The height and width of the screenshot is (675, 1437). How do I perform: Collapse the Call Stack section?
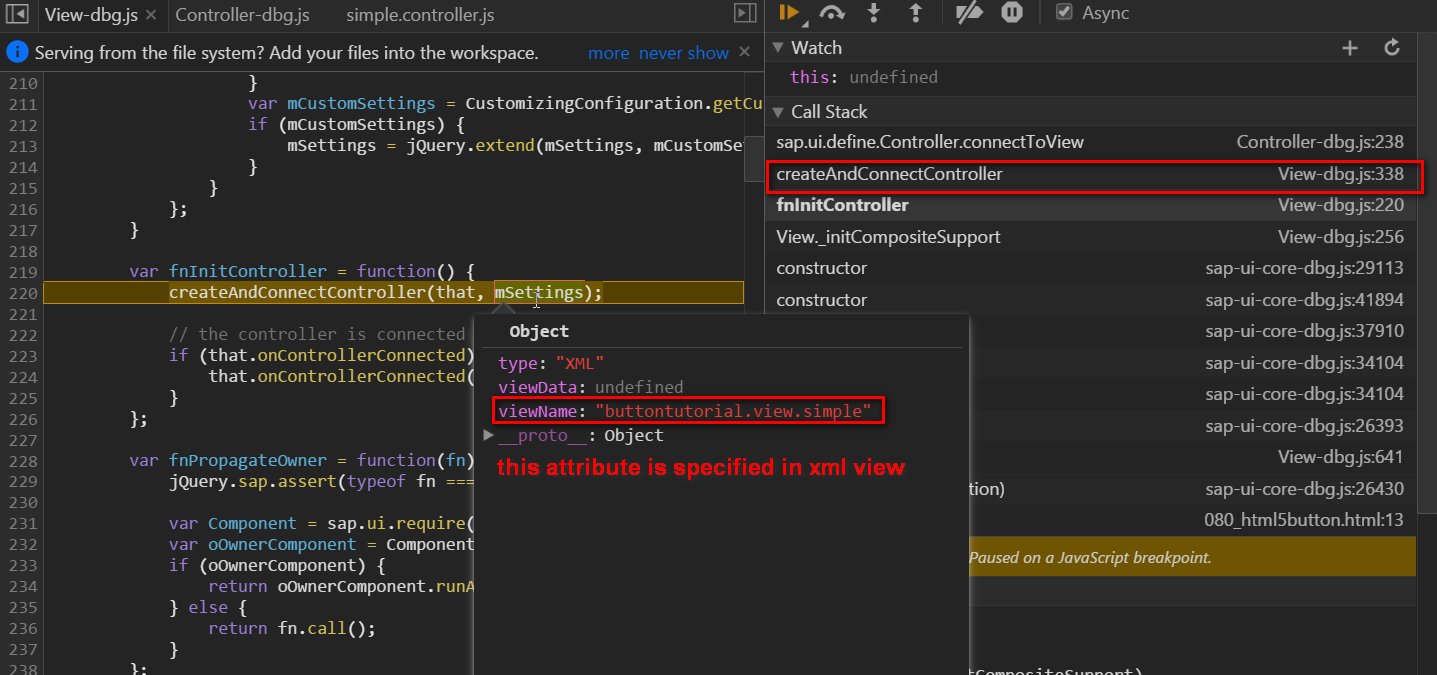coord(779,112)
